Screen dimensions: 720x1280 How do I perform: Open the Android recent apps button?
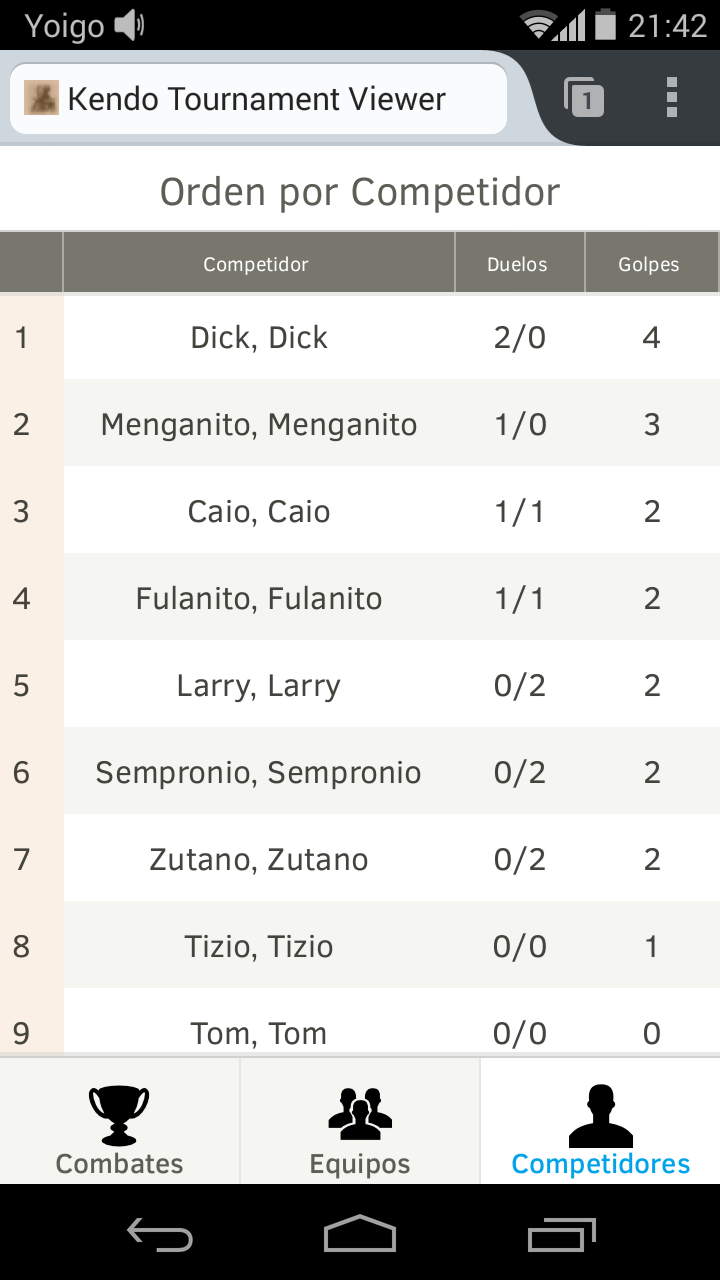[x=561, y=1235]
